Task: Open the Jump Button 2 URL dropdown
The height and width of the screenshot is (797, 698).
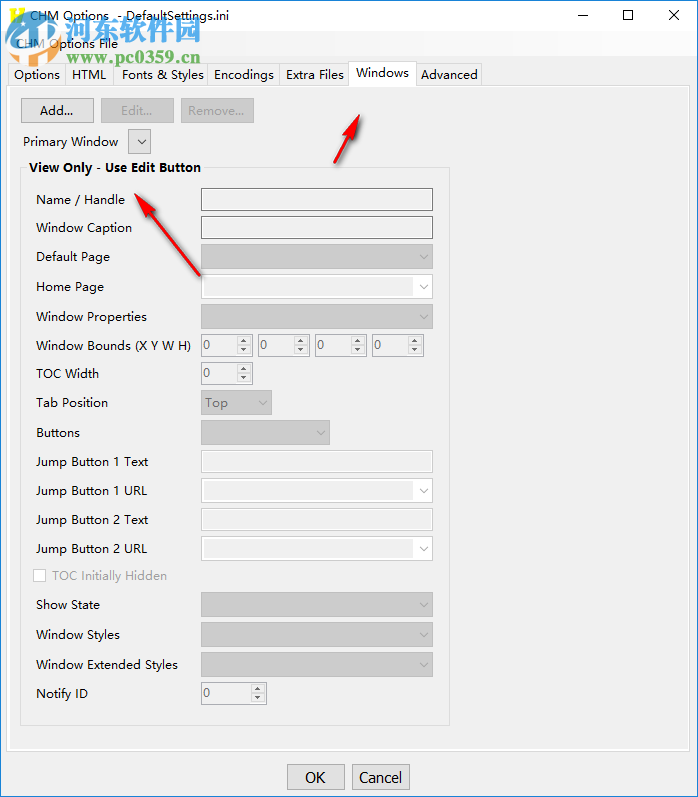Action: point(317,549)
